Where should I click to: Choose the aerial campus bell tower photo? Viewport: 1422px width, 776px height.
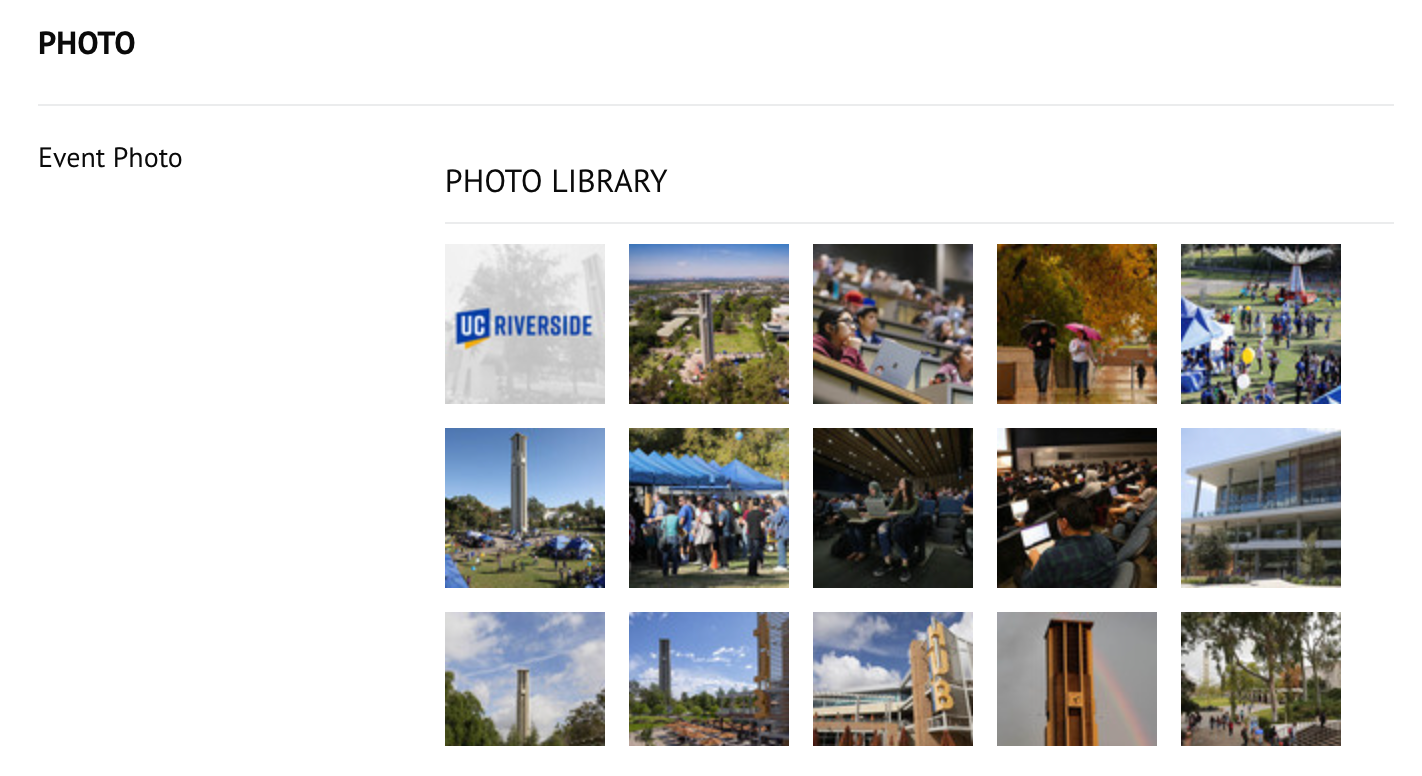[709, 324]
